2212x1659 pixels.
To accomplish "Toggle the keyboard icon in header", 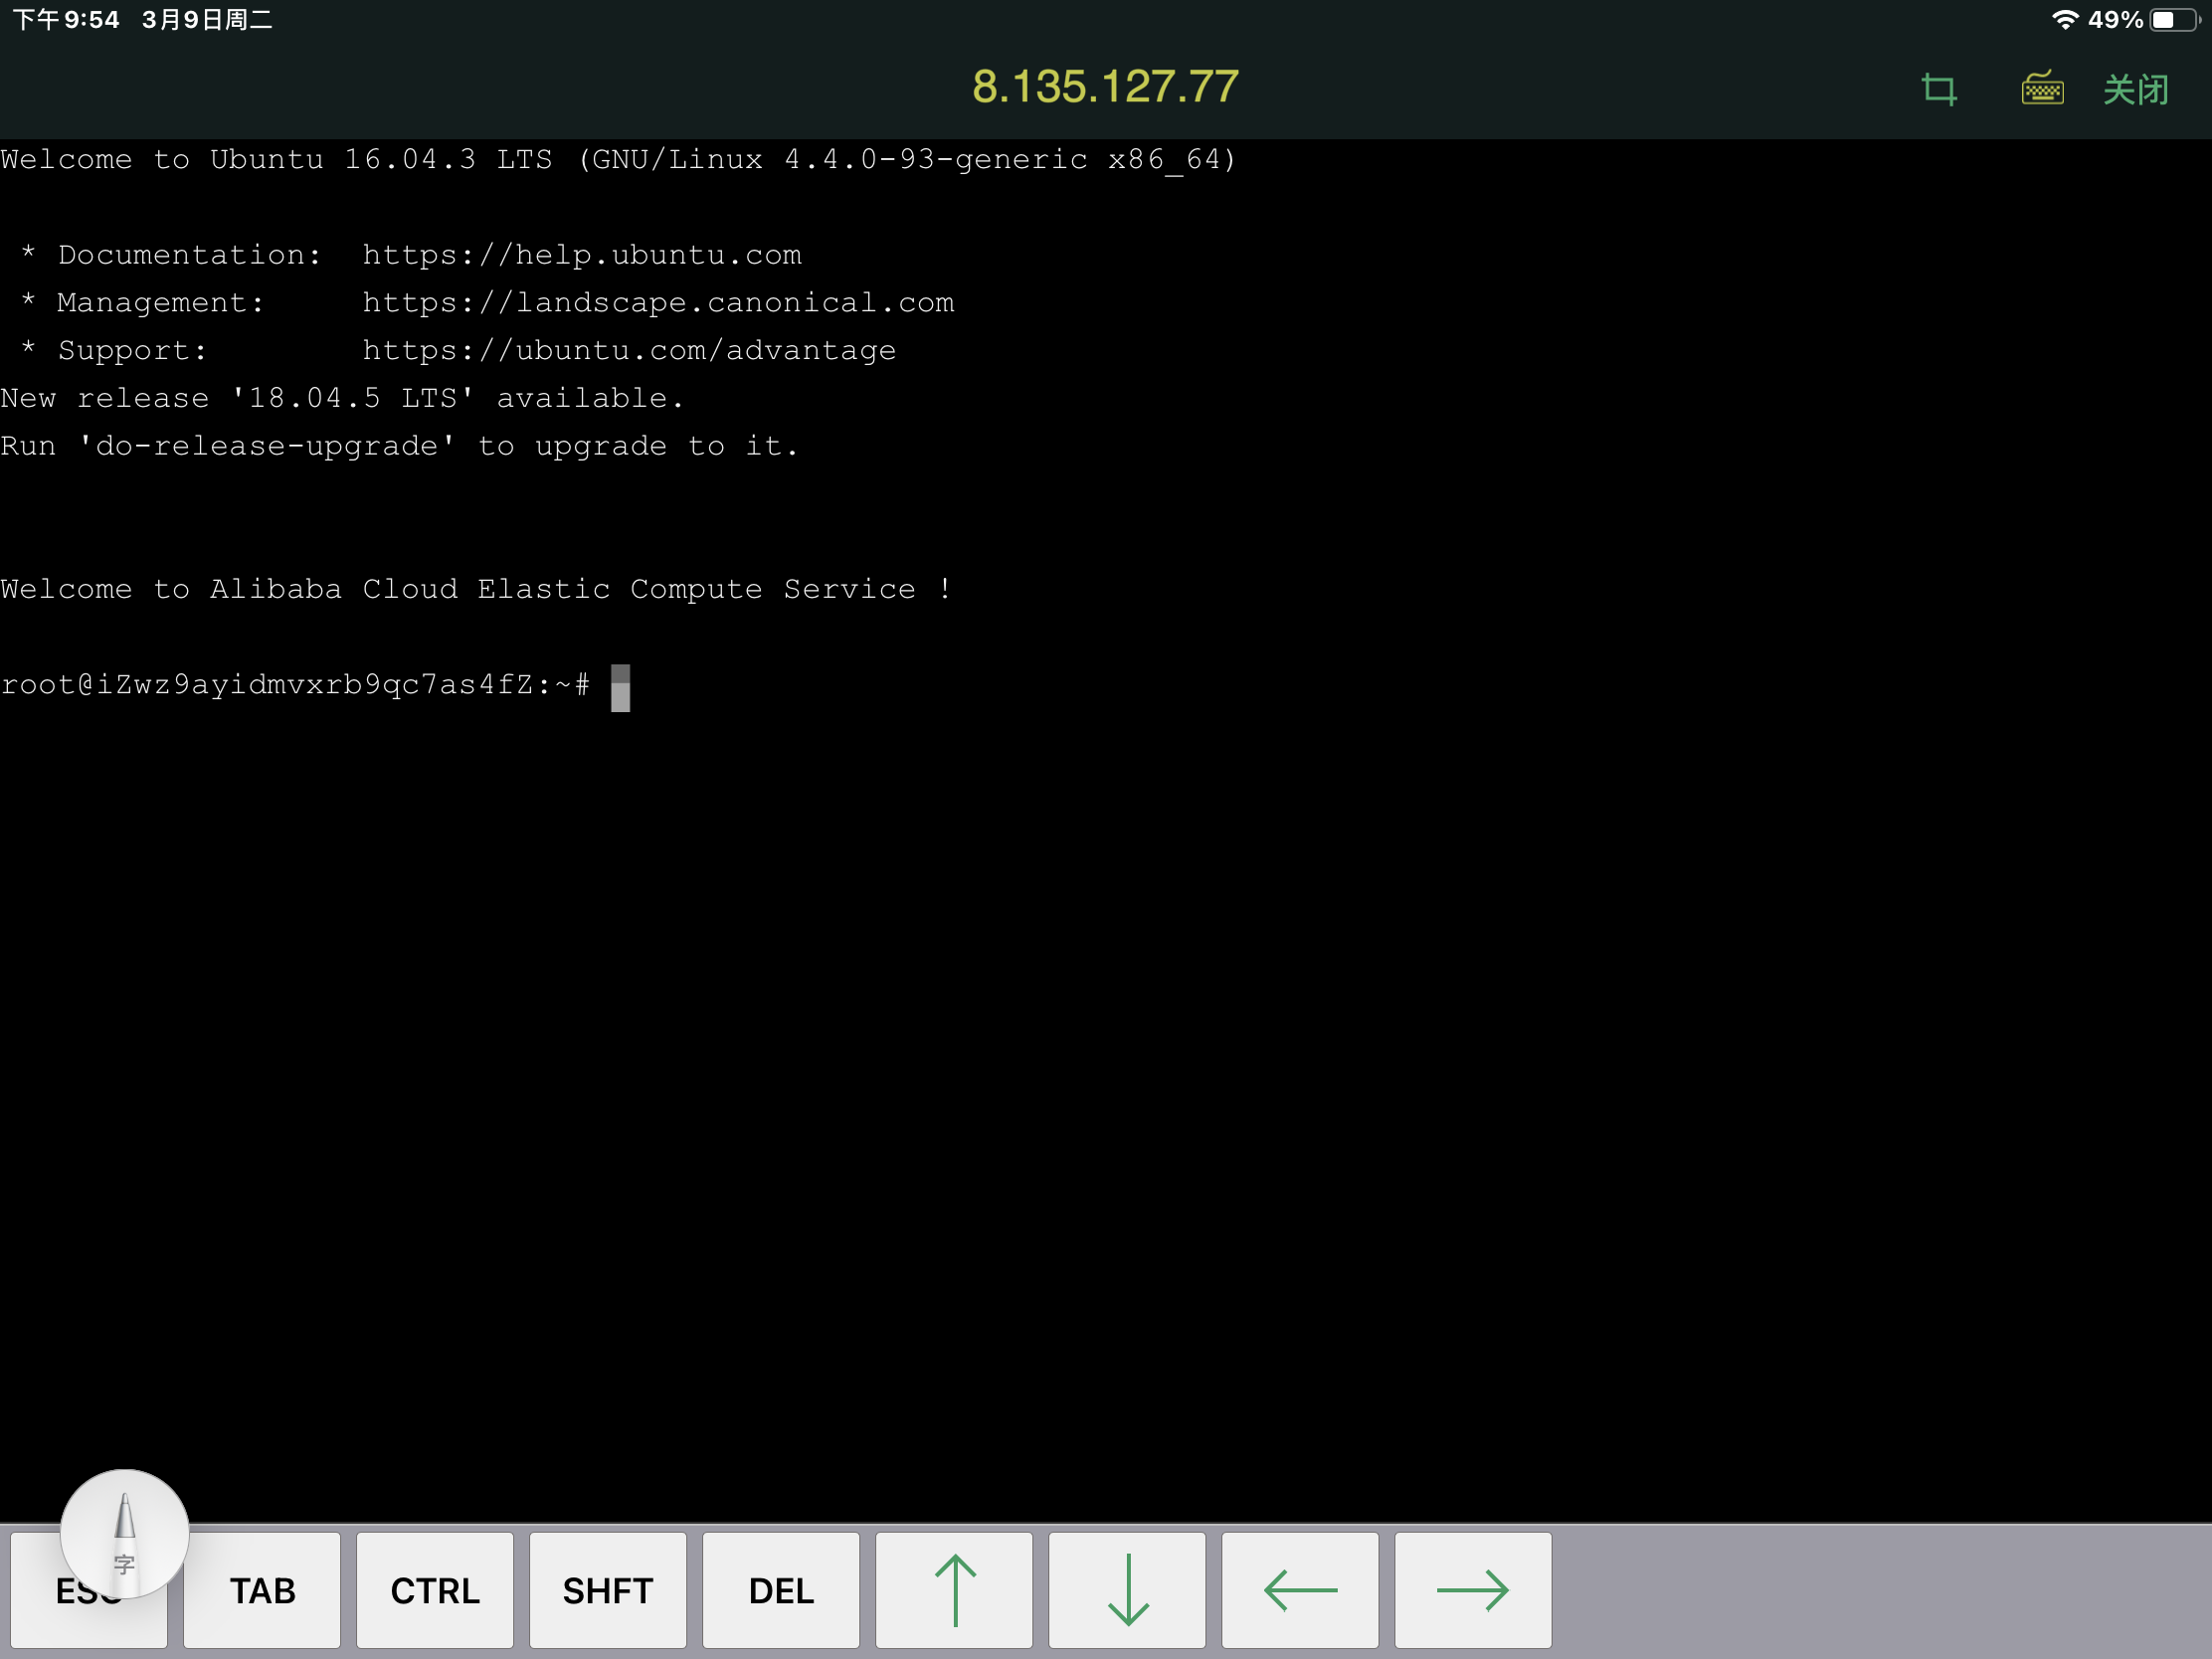I will [x=2042, y=88].
